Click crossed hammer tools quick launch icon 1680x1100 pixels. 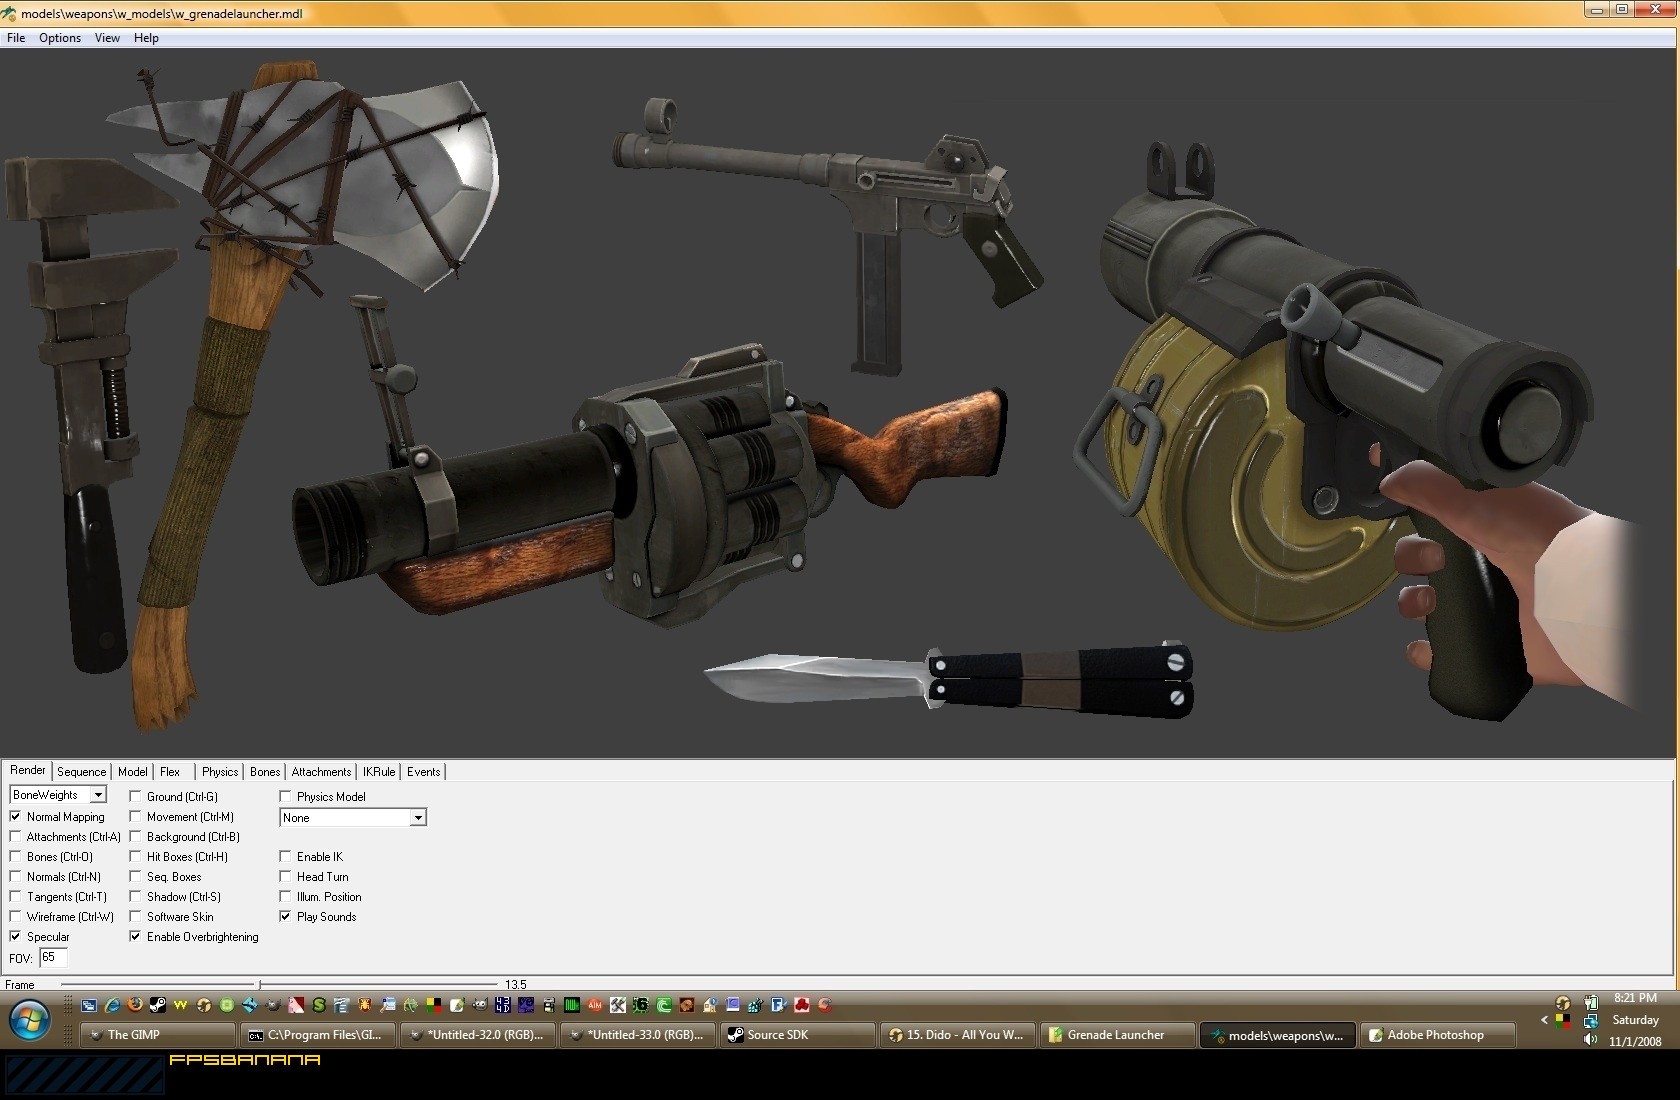pyautogui.click(x=617, y=1005)
